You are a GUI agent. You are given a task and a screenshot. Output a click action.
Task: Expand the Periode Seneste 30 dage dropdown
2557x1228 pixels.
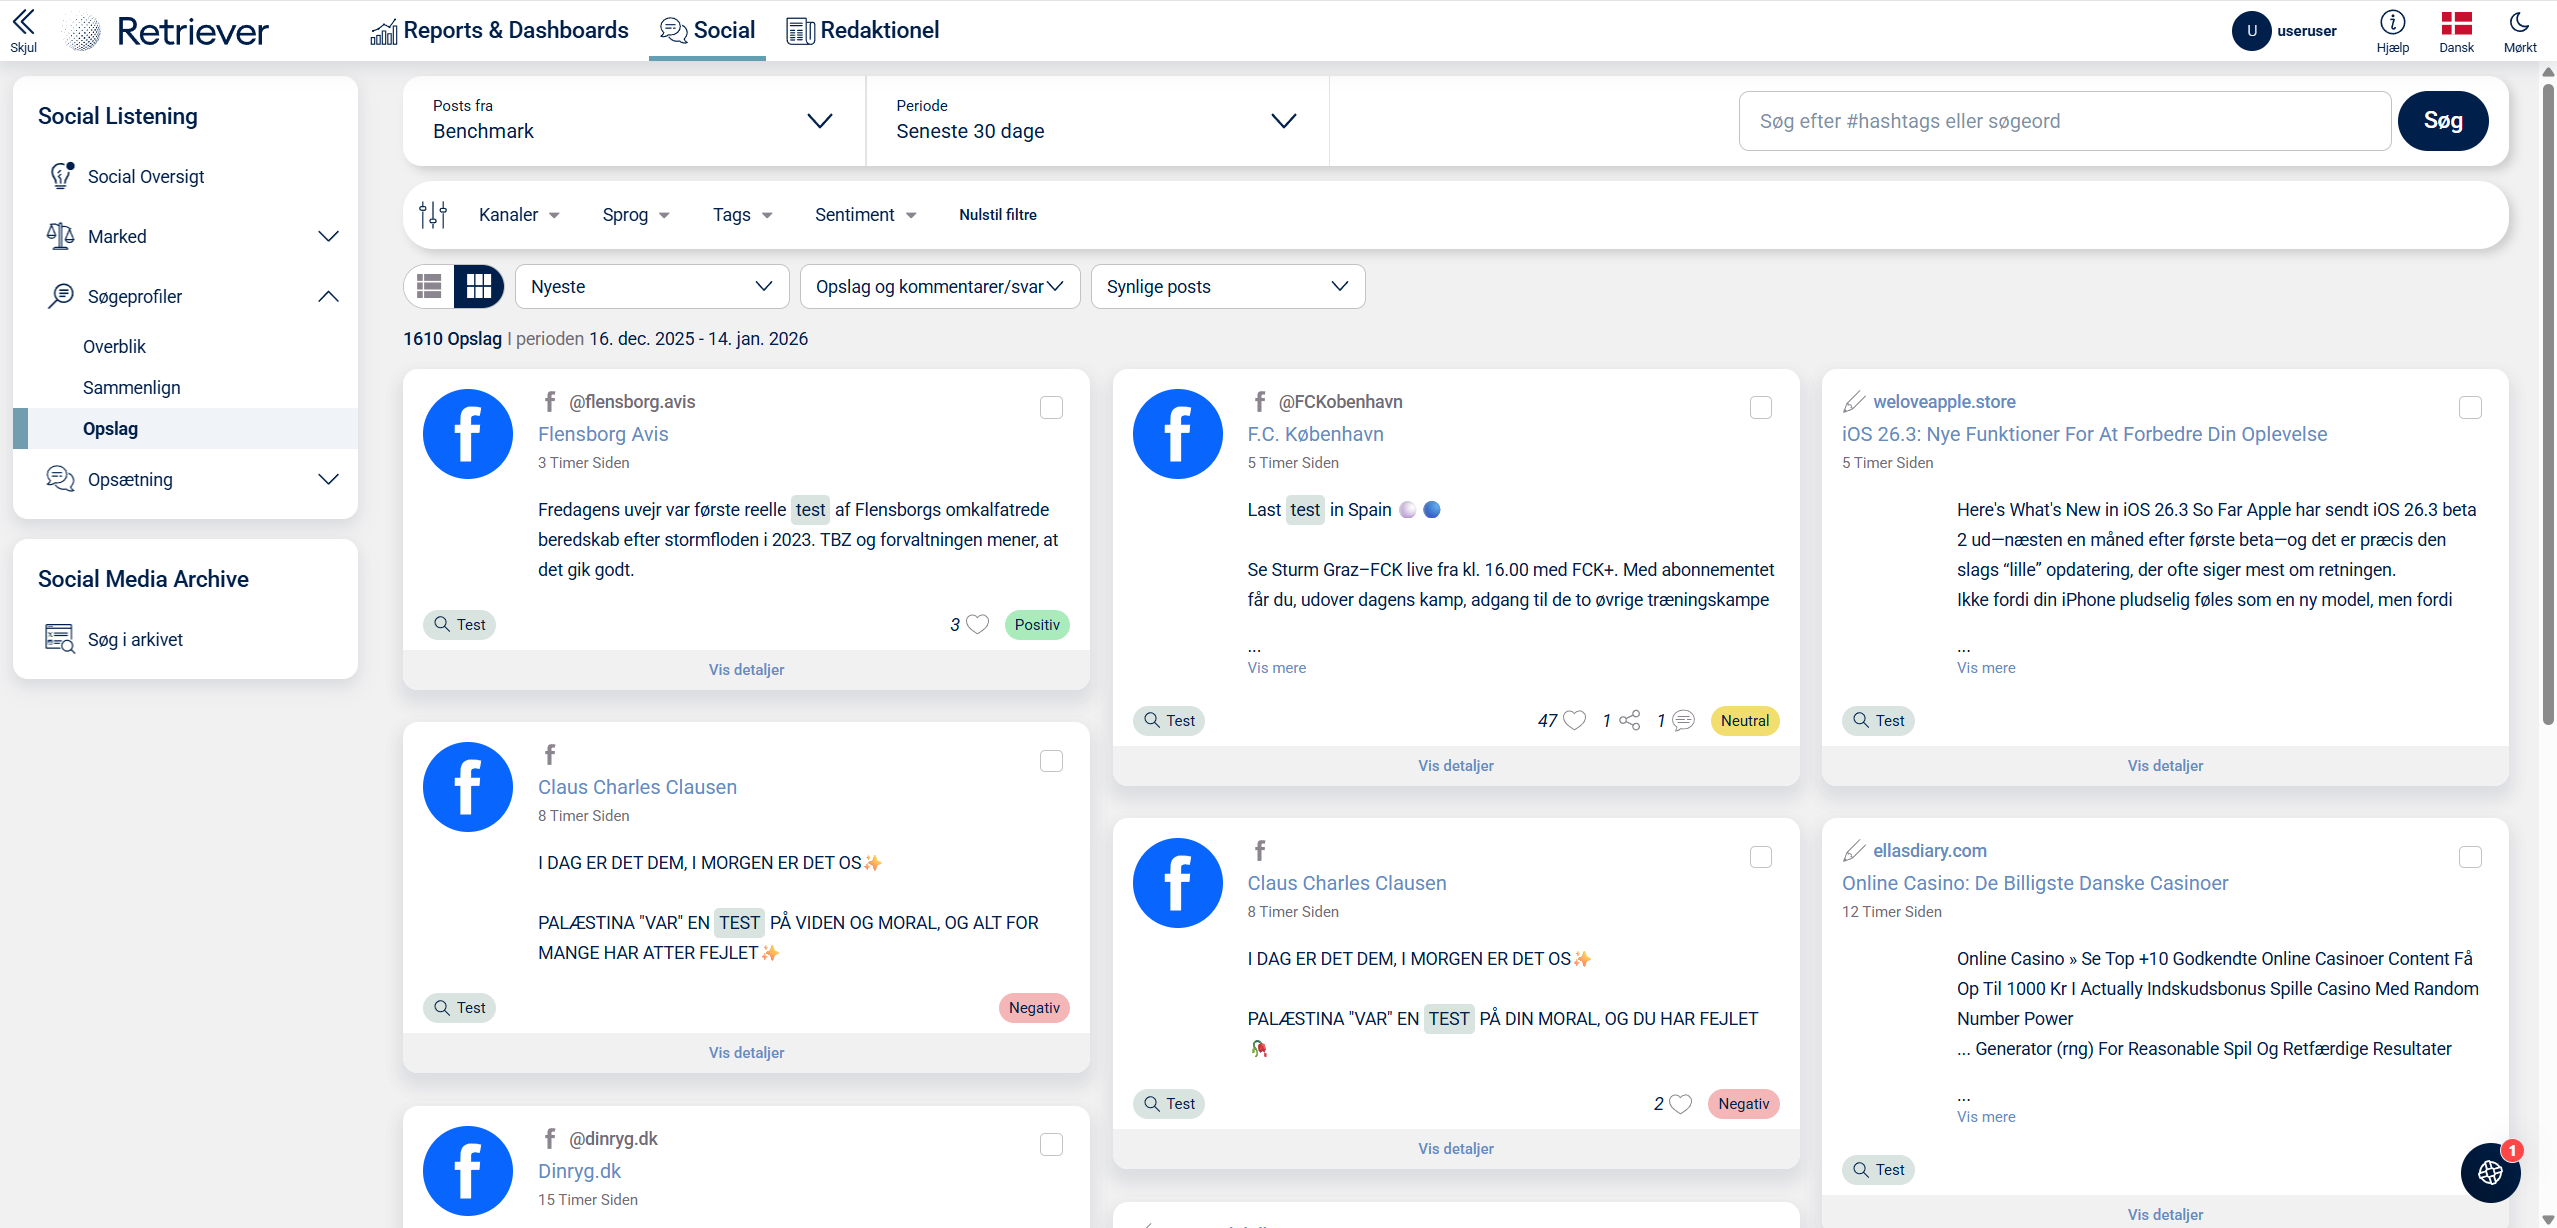tap(1096, 121)
